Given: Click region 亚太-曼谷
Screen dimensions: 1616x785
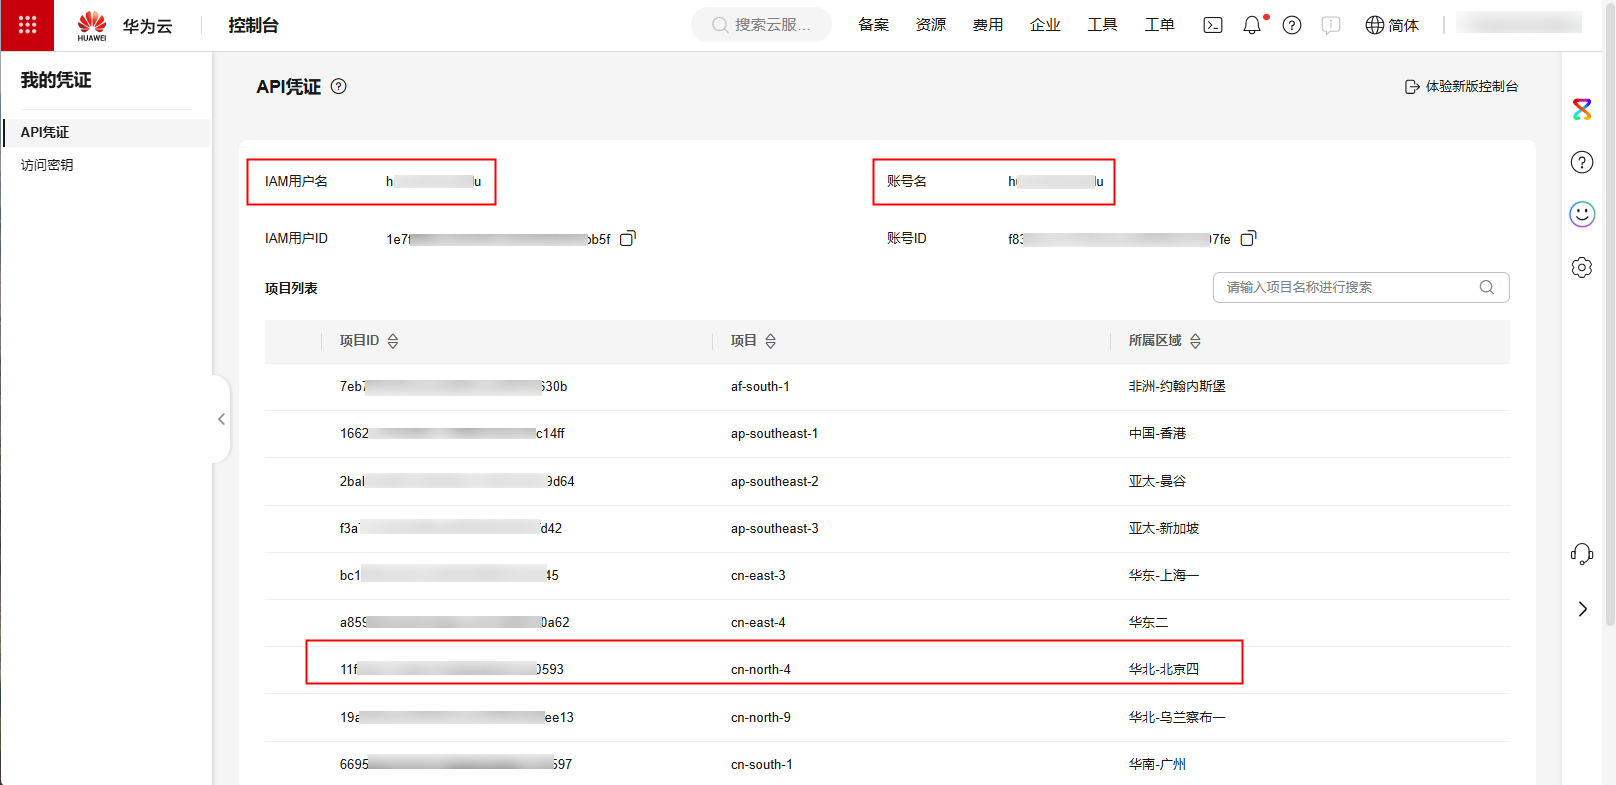Looking at the screenshot, I should (x=1157, y=482).
